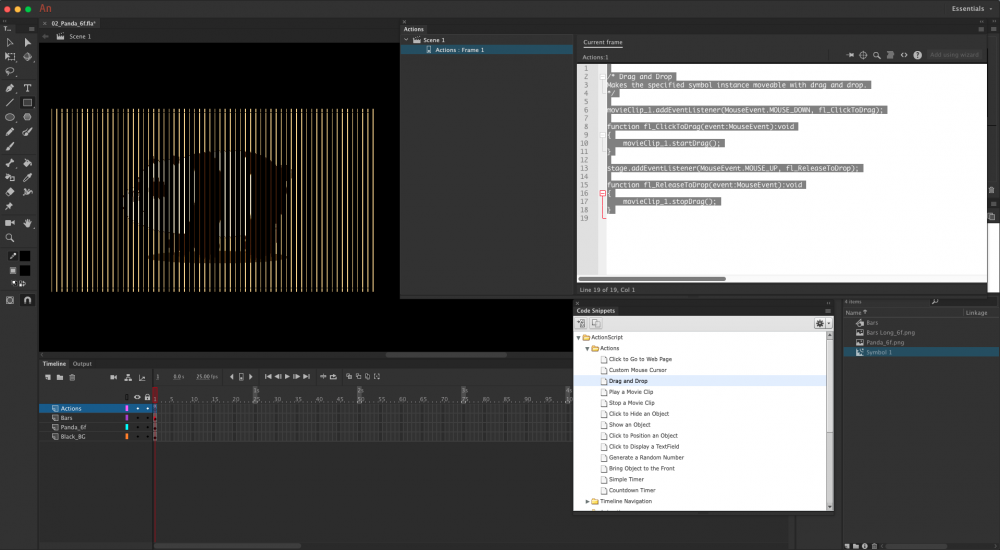
Task: Go to first frame of timeline
Action: [x=268, y=377]
